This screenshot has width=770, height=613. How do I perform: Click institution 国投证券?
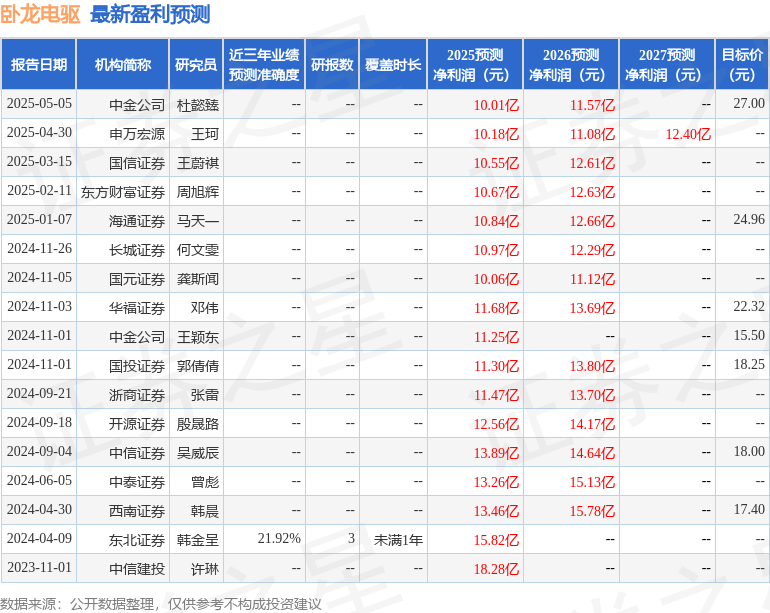(137, 366)
